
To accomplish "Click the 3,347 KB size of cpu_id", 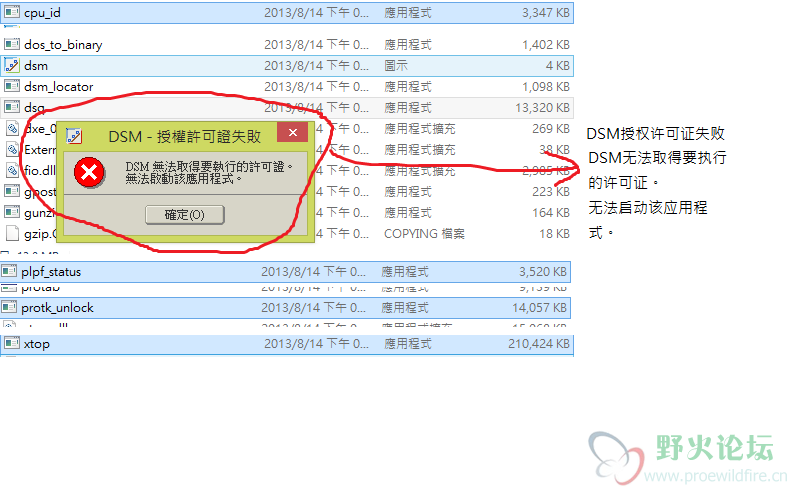I will point(545,13).
